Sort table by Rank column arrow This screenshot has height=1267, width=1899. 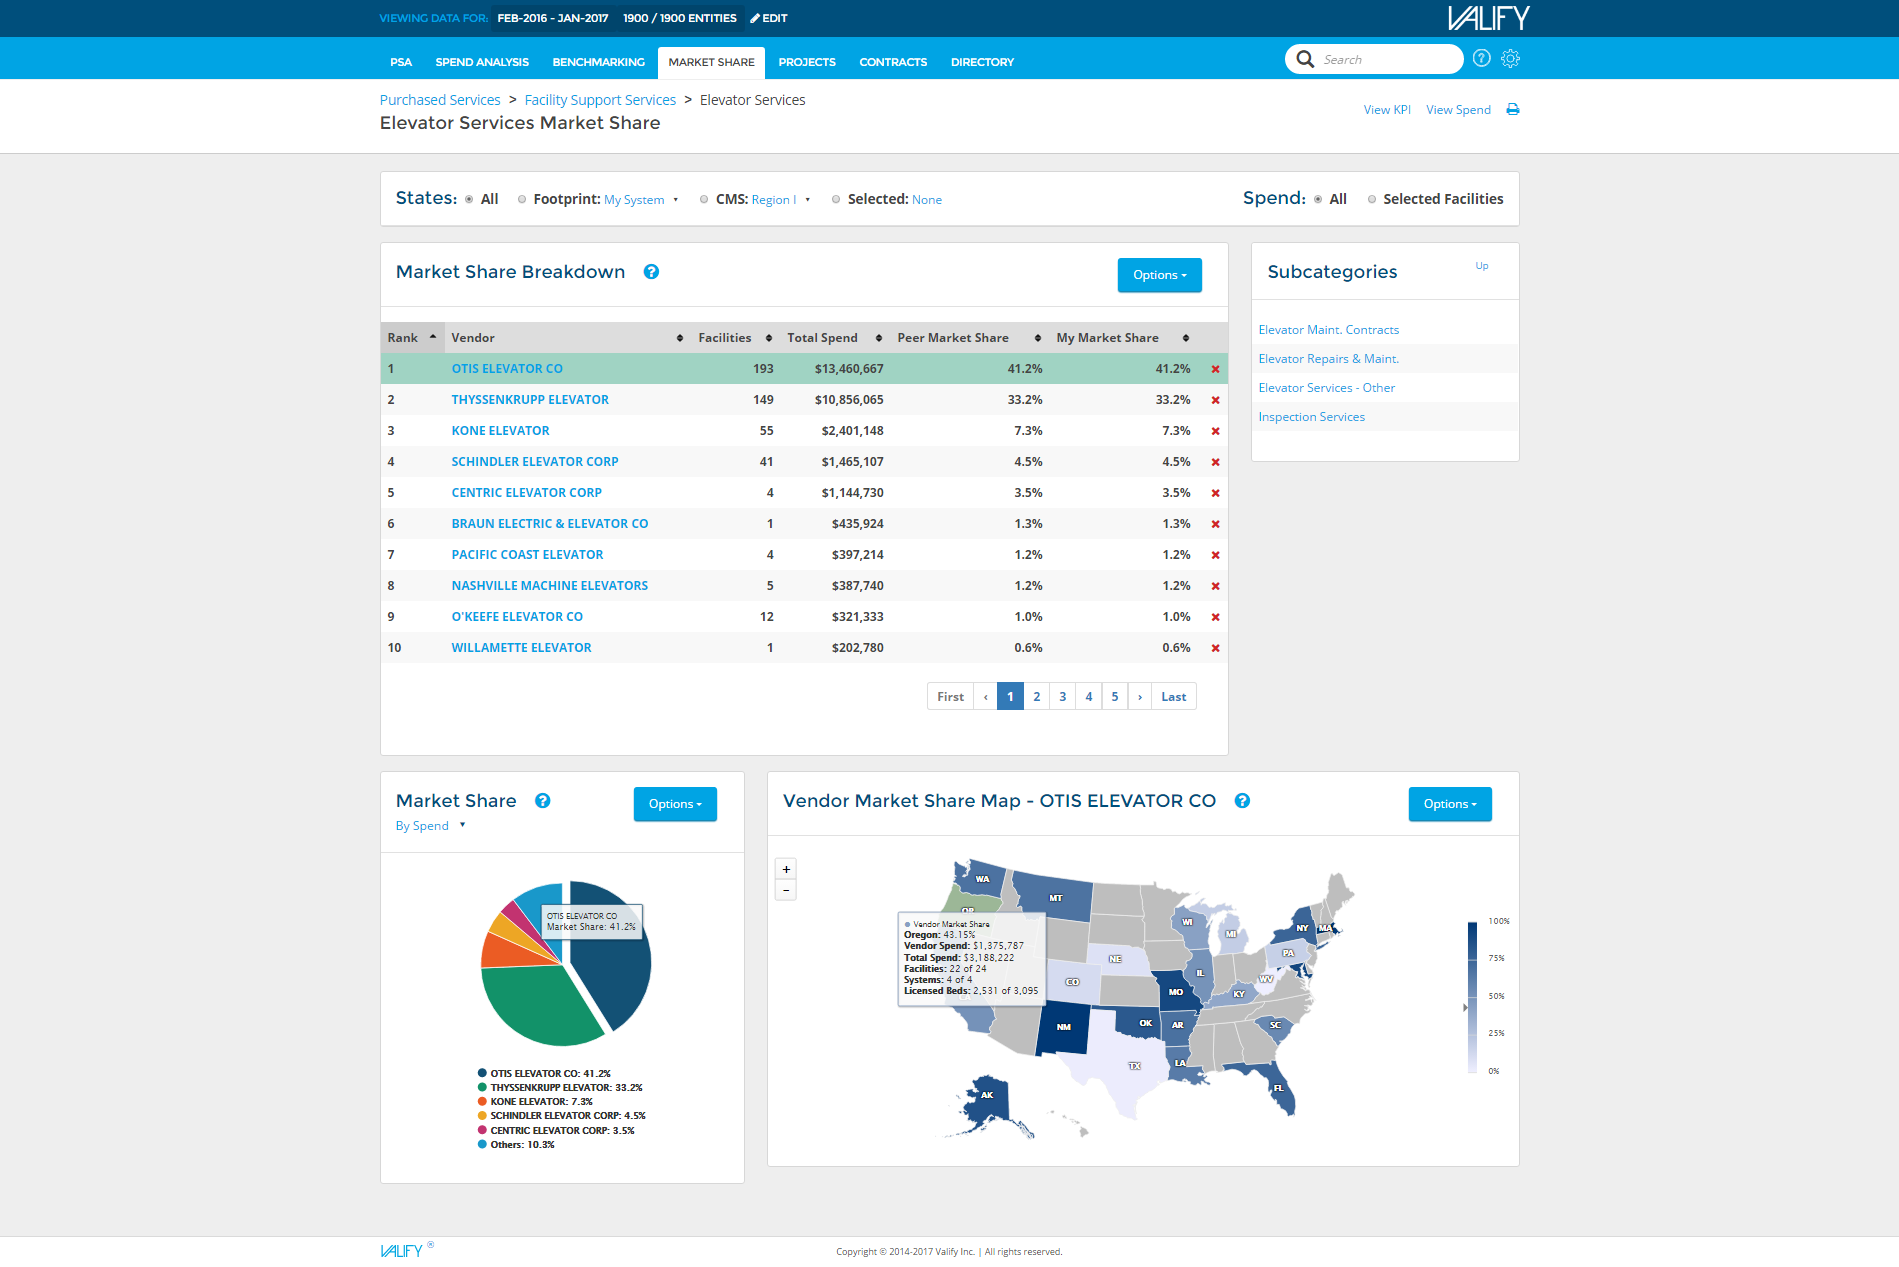point(433,337)
